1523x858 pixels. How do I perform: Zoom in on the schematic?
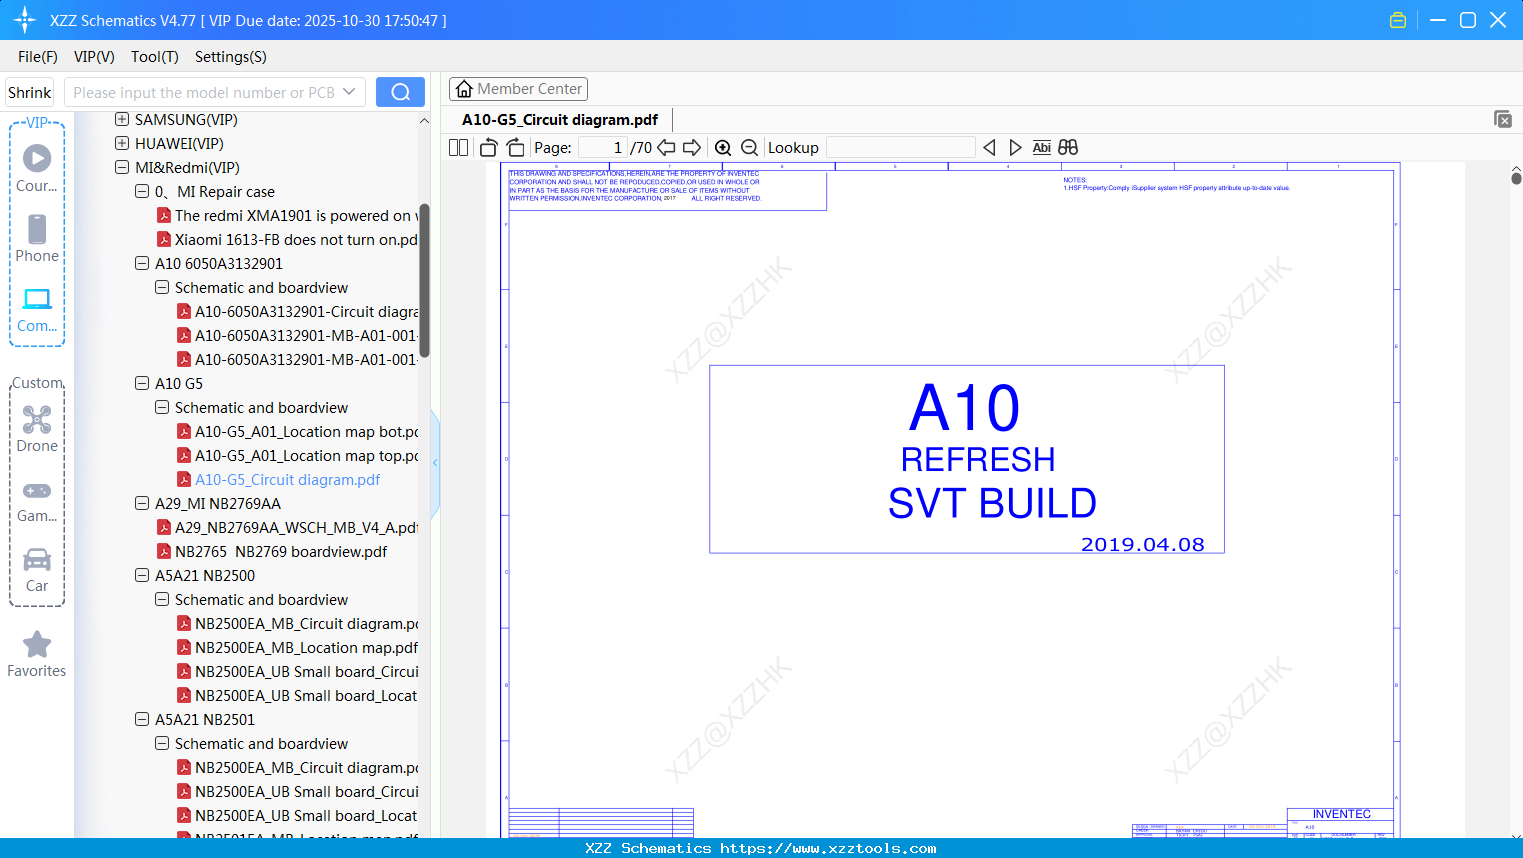[723, 148]
